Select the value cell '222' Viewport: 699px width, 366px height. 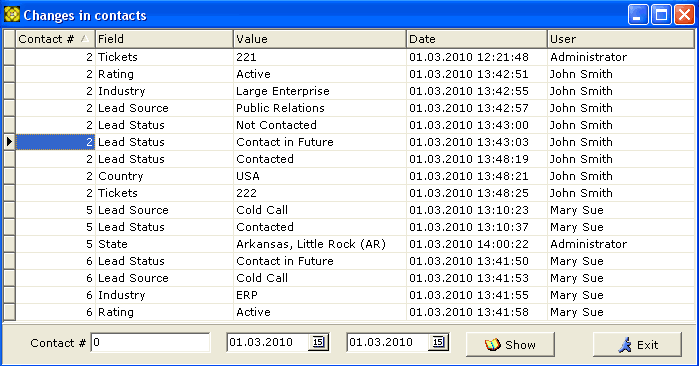[320, 193]
